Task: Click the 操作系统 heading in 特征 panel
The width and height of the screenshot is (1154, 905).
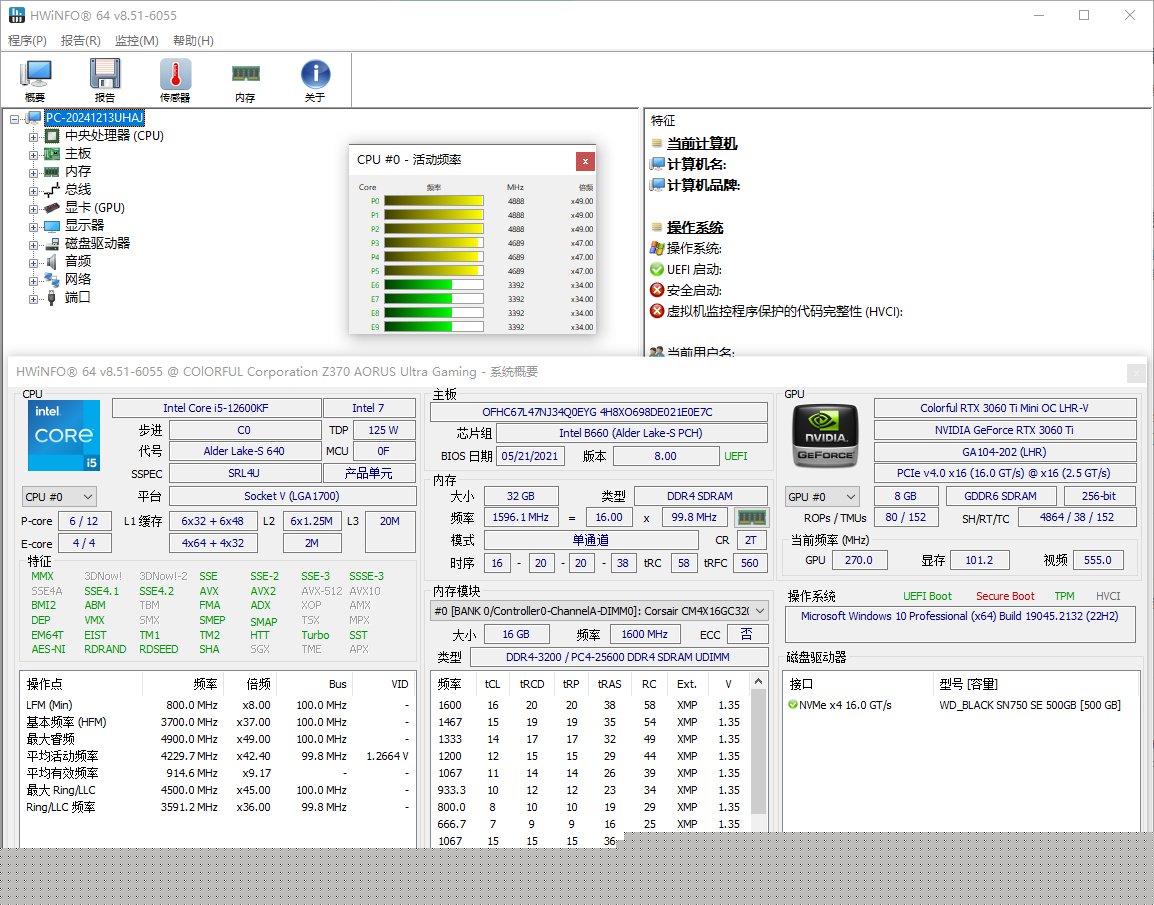Action: point(695,227)
